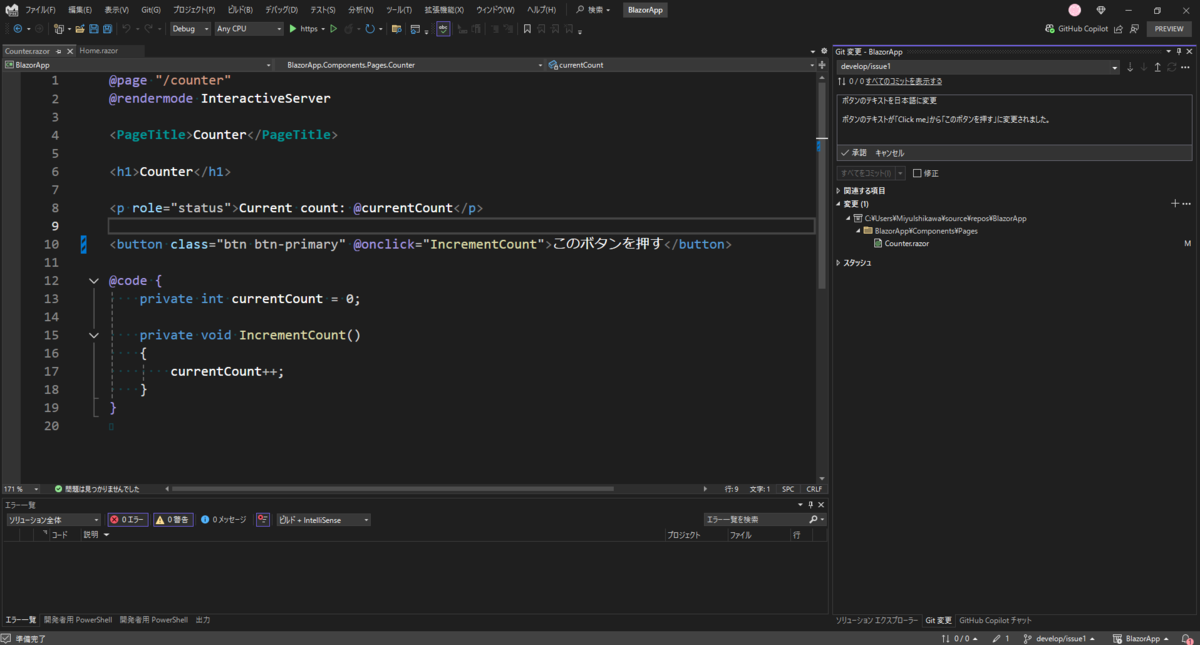Switch to the ソリューション エクスプローラー tab
The width and height of the screenshot is (1200, 645).
pyautogui.click(x=876, y=621)
